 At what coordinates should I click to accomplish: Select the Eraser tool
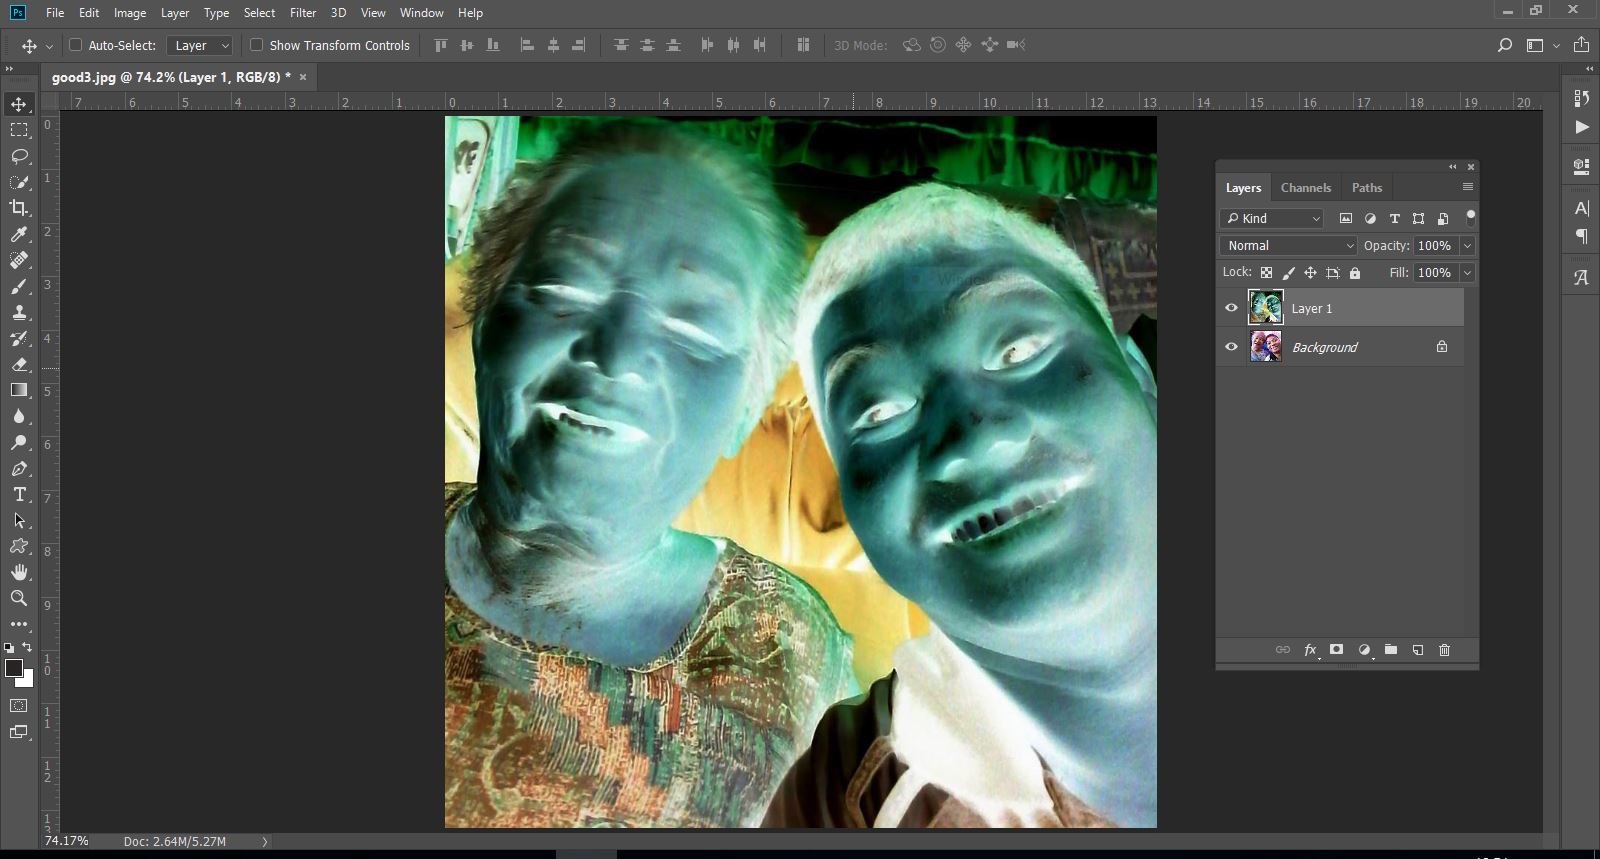pos(19,364)
